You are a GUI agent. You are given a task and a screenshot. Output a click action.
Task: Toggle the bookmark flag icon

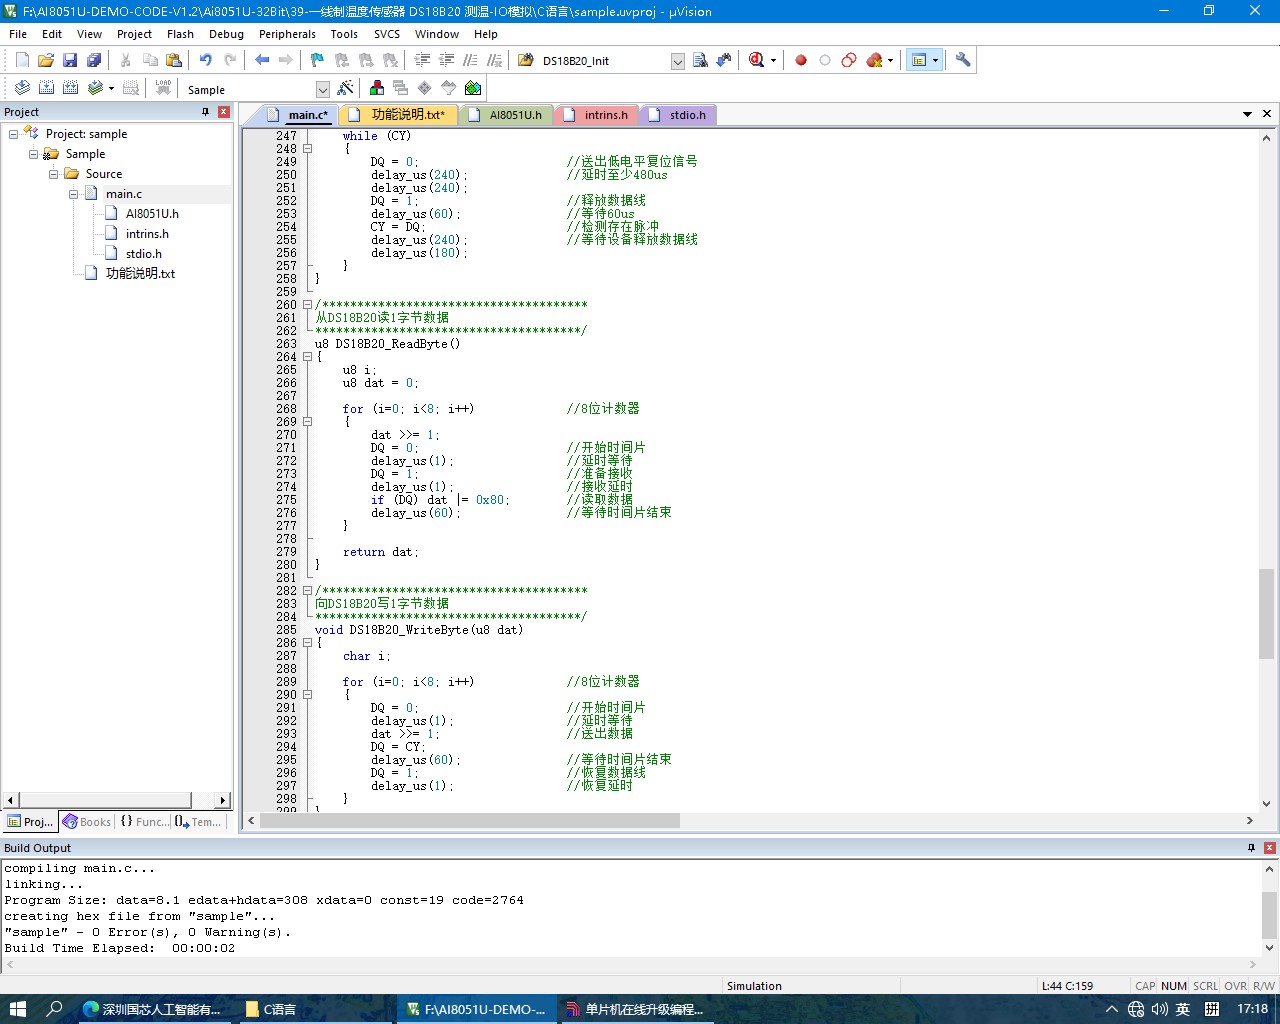pos(317,60)
